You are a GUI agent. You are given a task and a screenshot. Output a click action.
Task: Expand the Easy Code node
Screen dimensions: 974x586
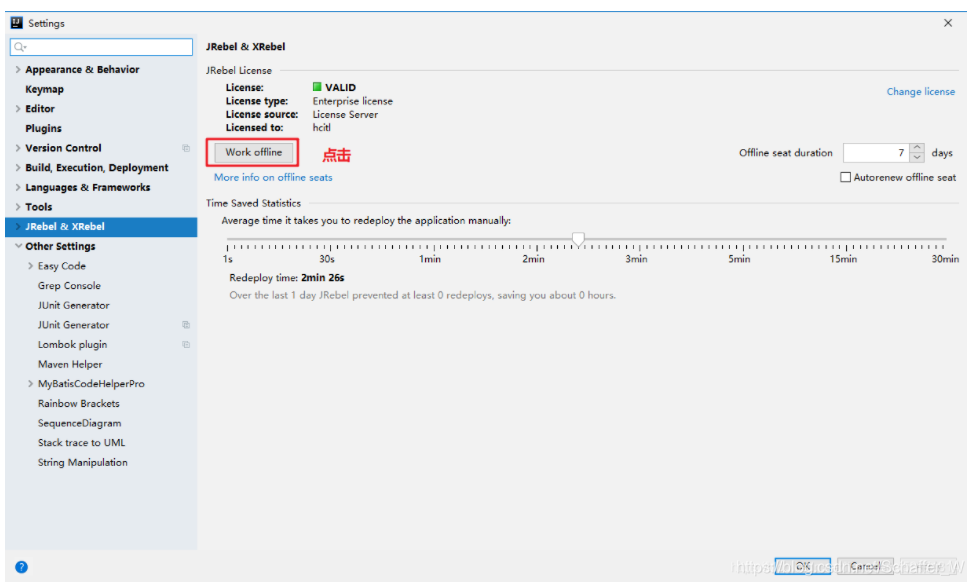[x=30, y=266]
